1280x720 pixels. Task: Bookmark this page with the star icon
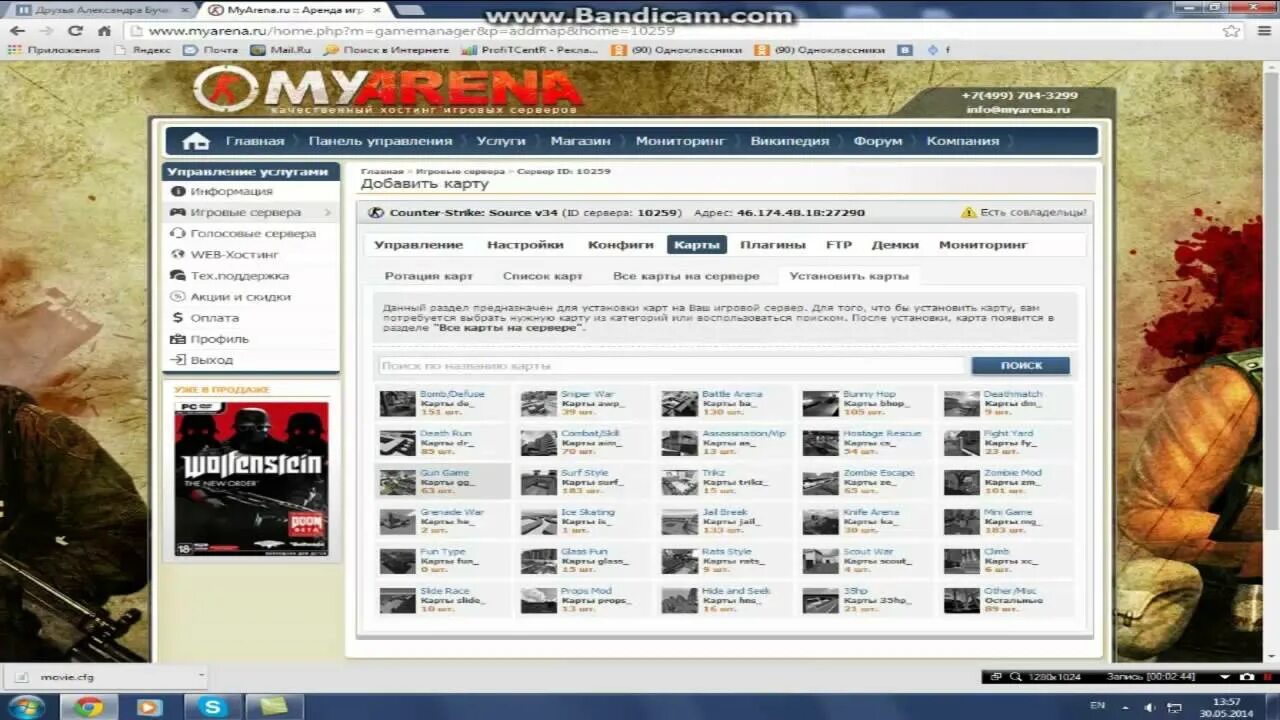[x=1231, y=31]
